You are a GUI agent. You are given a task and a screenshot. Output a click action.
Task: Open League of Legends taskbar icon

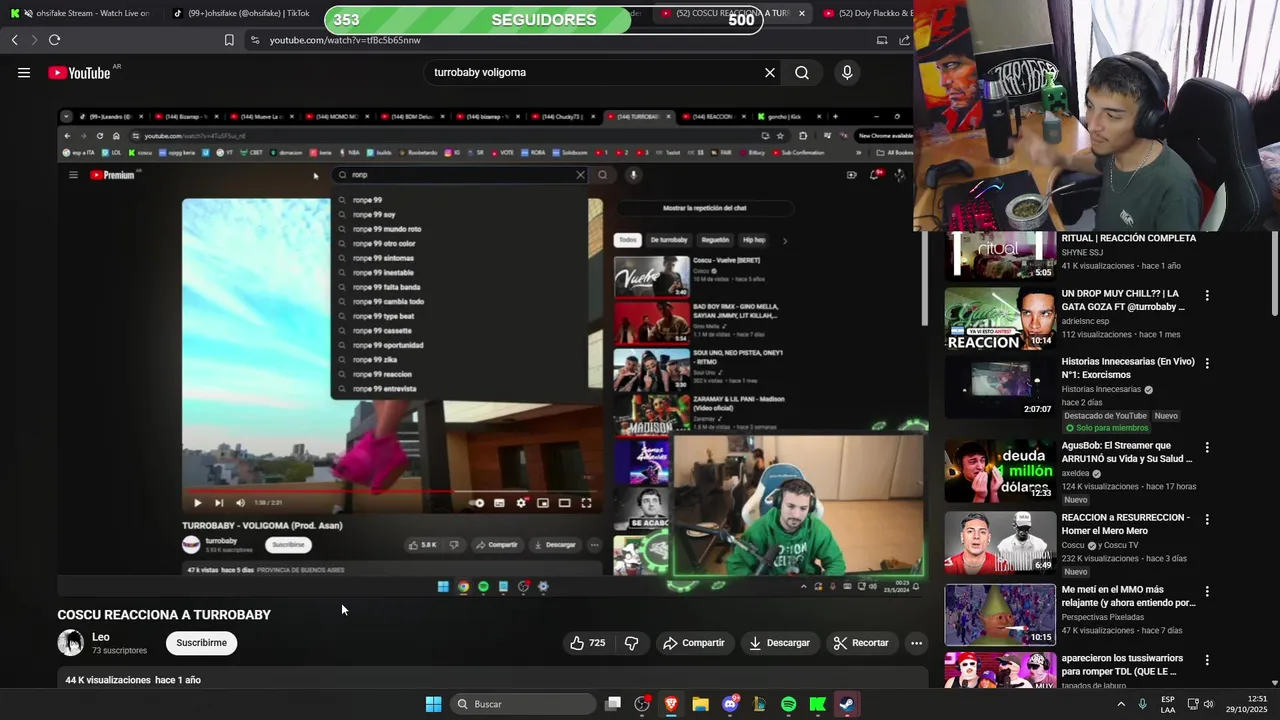[x=759, y=704]
